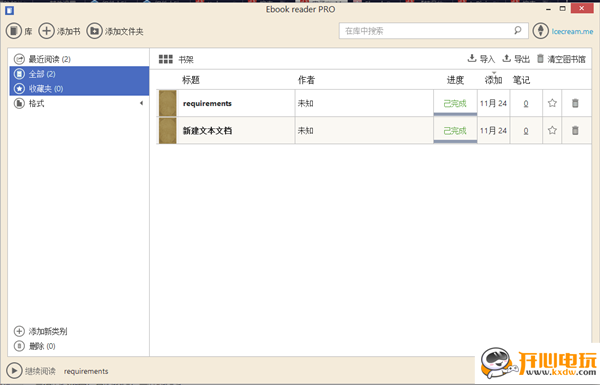The image size is (600, 385).
Task: Open the 新建文本文档 book cover thumbnail
Action: 168,131
